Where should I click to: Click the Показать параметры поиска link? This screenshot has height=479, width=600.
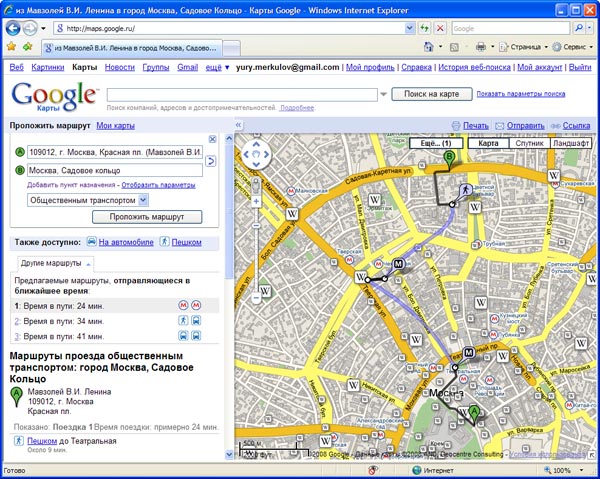point(521,94)
